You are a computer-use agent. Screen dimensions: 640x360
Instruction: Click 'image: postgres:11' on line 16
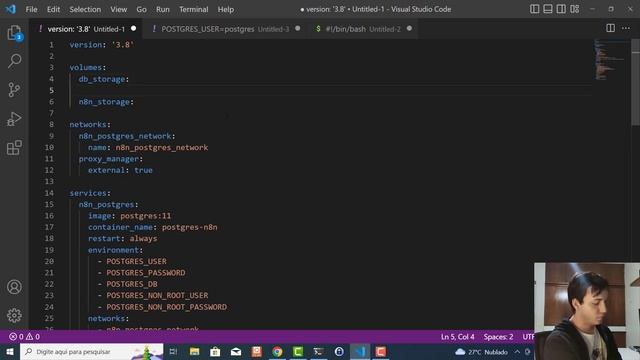[129, 216]
